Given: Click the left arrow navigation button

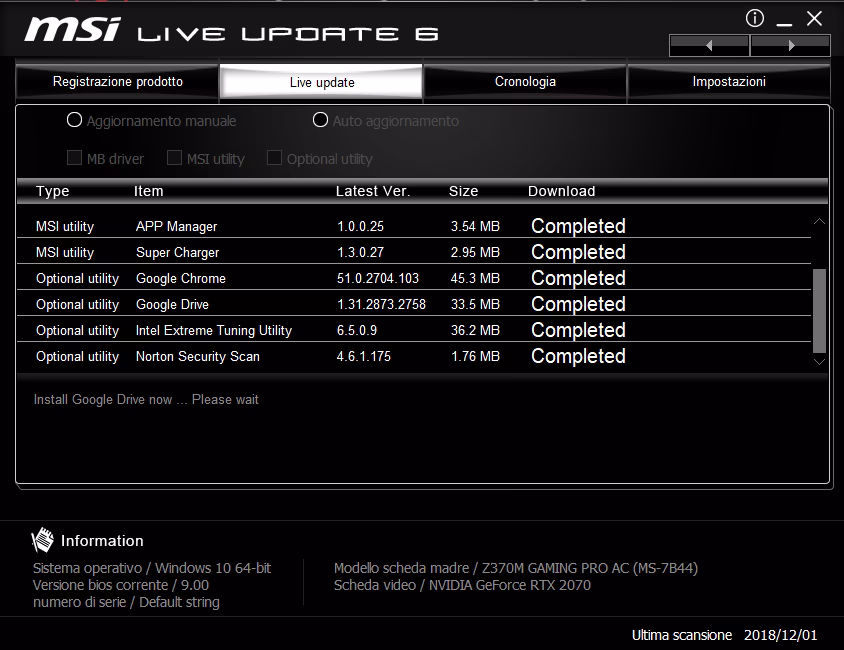Looking at the screenshot, I should (709, 46).
